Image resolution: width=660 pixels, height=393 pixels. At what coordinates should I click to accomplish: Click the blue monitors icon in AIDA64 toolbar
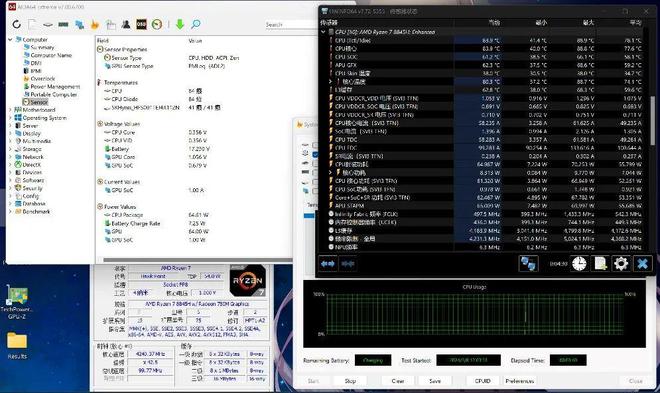[x=79, y=24]
